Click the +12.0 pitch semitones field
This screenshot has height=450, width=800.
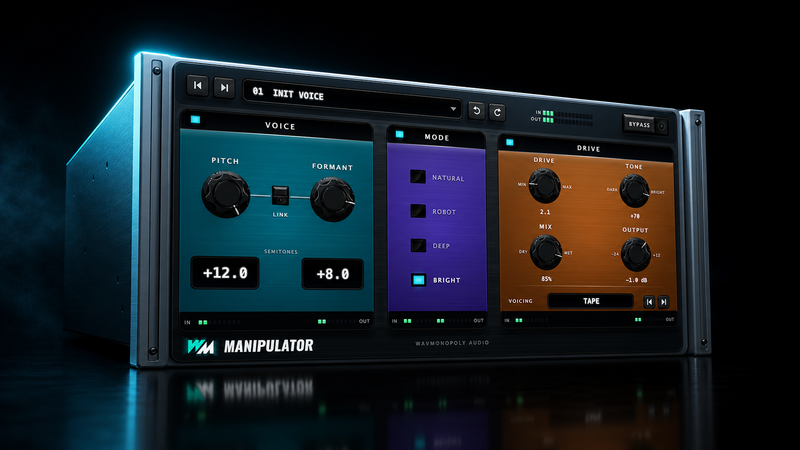point(225,273)
